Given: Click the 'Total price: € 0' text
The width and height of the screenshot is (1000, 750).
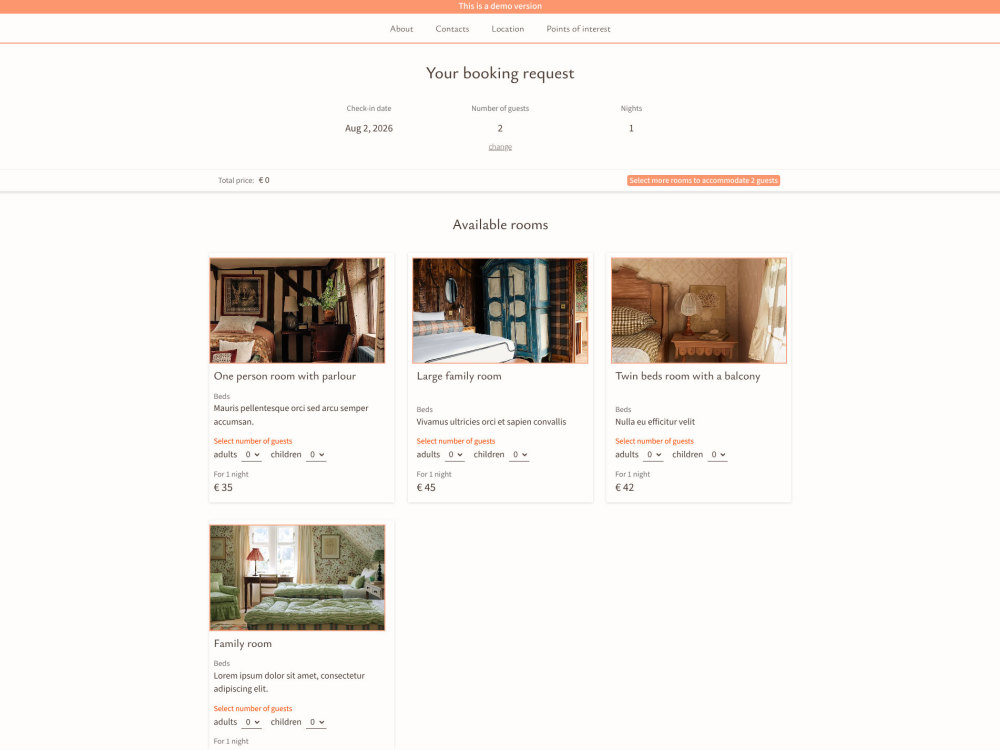Looking at the screenshot, I should coord(244,180).
